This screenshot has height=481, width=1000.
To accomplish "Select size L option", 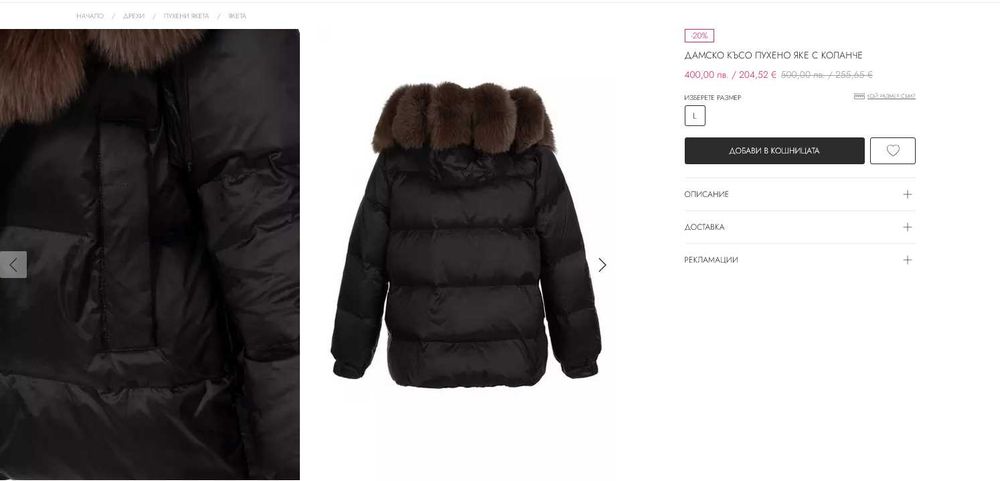I will pos(695,116).
